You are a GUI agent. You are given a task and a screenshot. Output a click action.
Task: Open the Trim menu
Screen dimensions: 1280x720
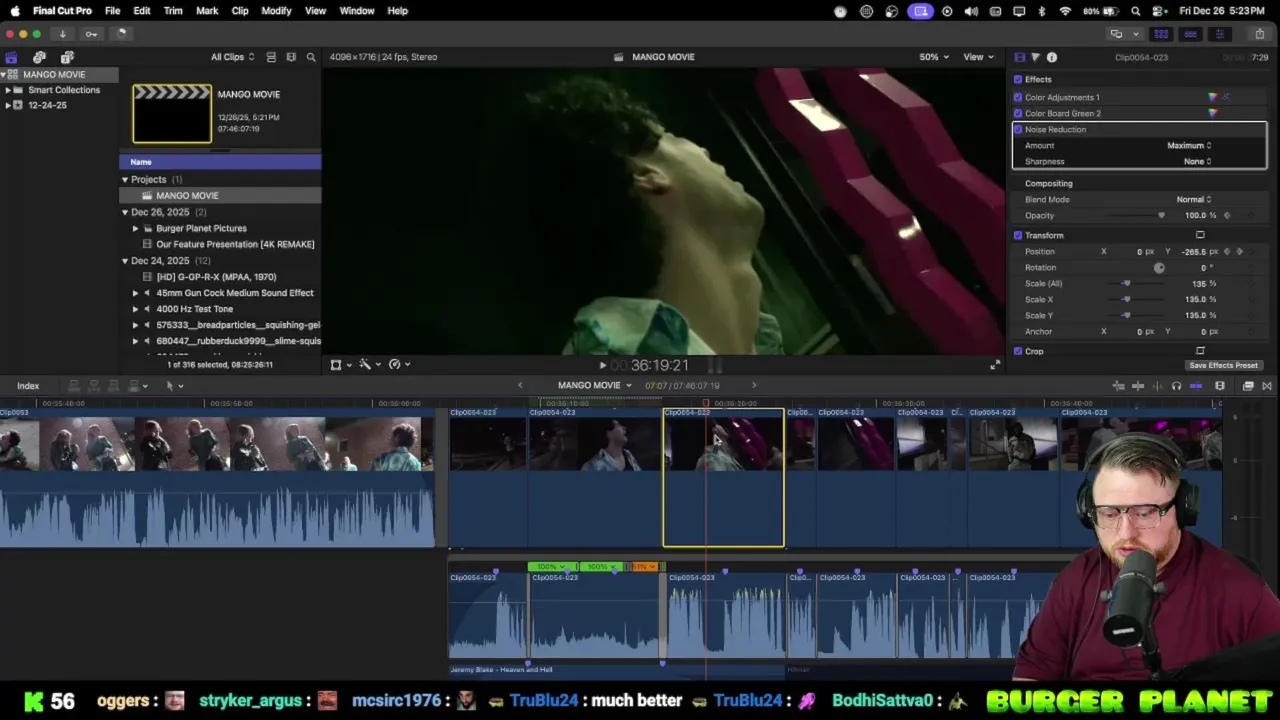pyautogui.click(x=173, y=11)
